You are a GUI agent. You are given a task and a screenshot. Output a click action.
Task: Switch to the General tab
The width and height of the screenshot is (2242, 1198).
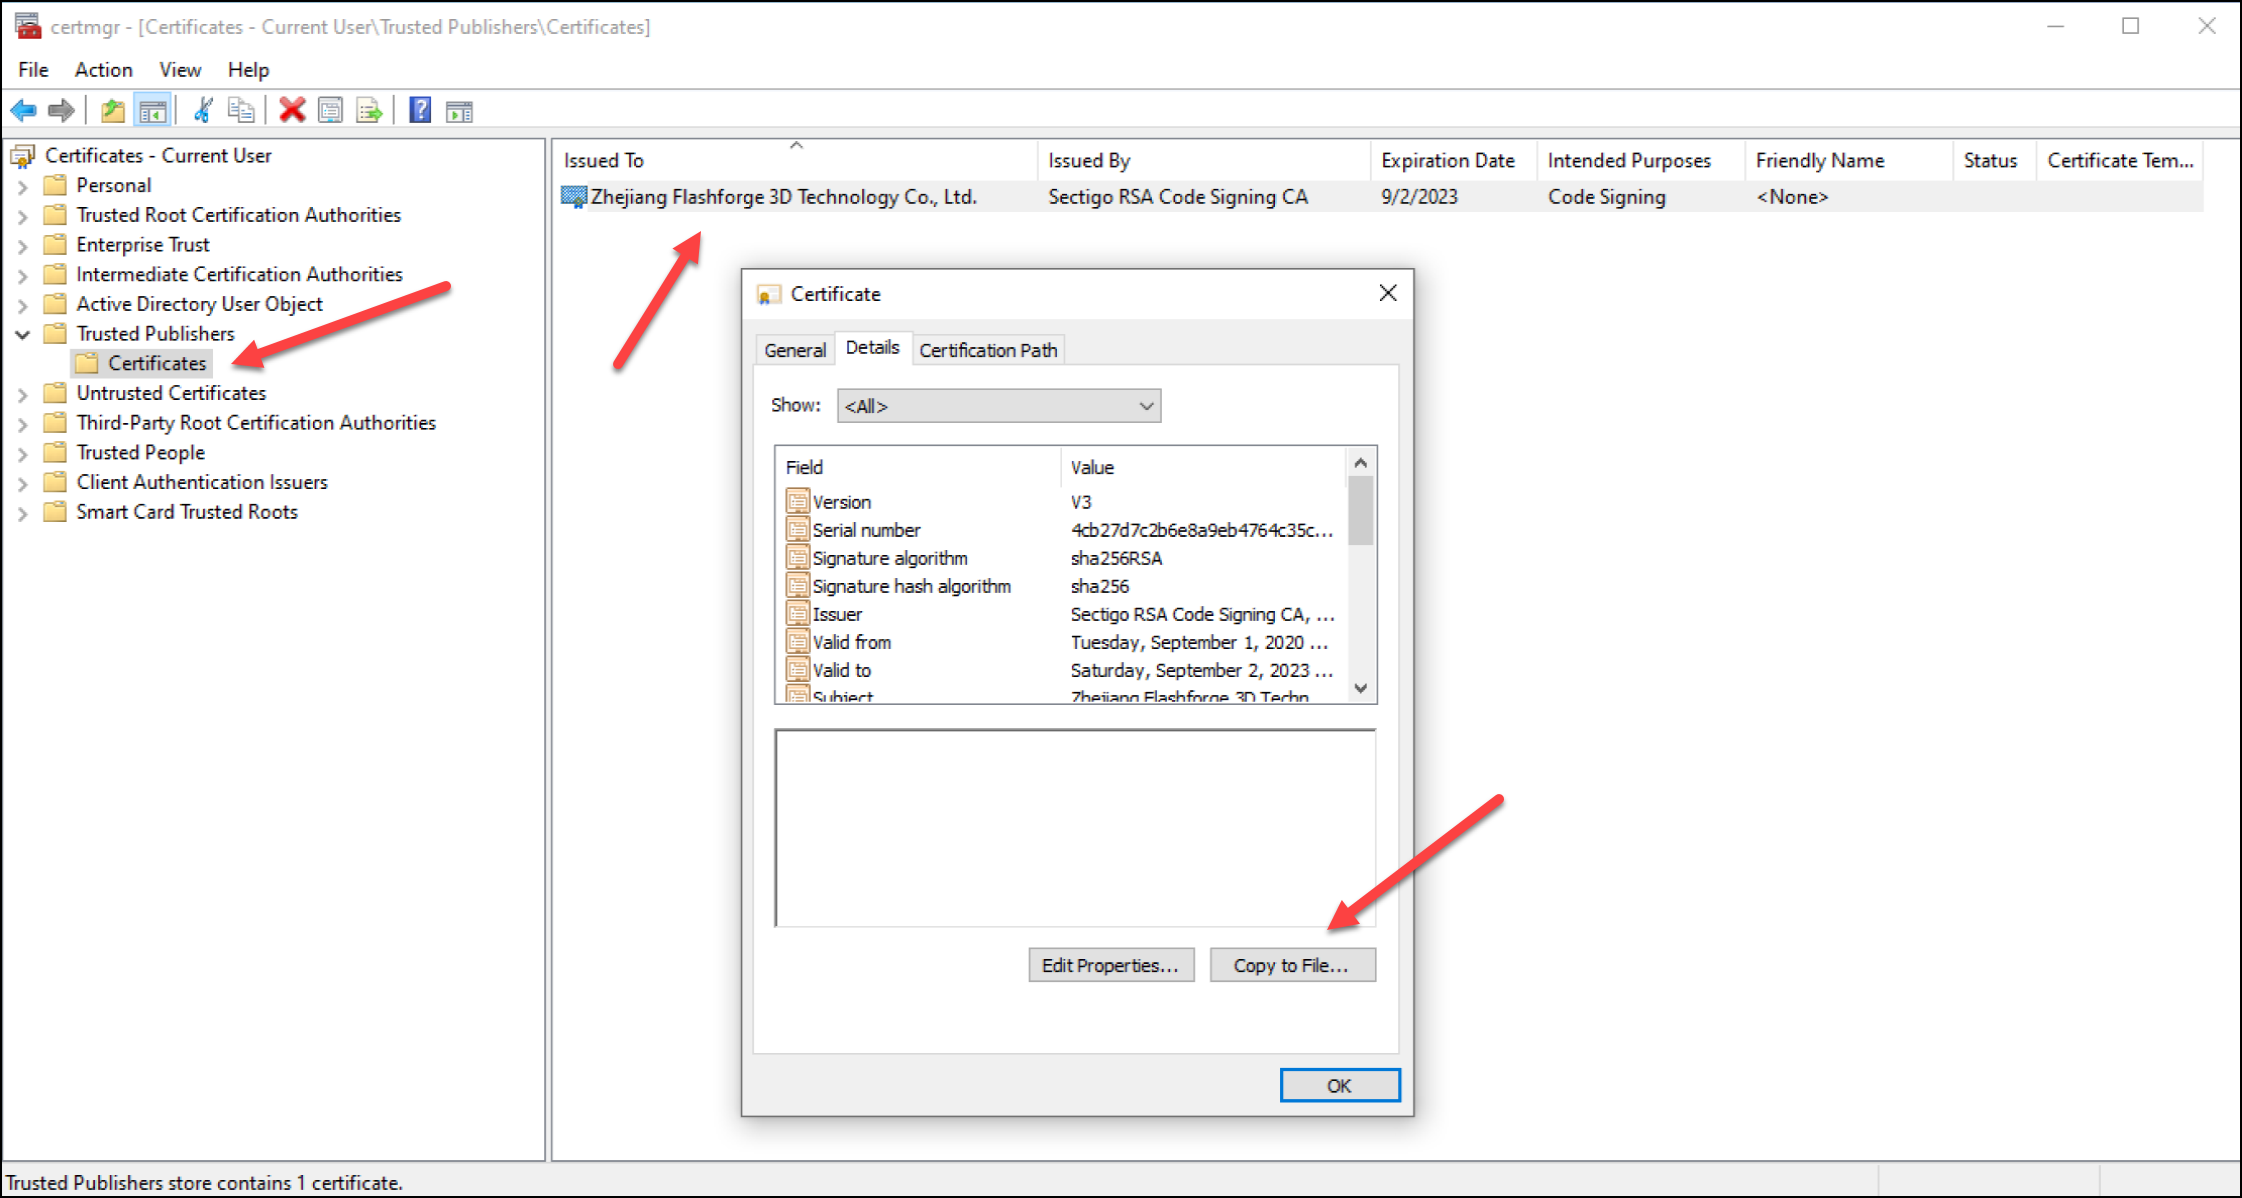(x=795, y=350)
